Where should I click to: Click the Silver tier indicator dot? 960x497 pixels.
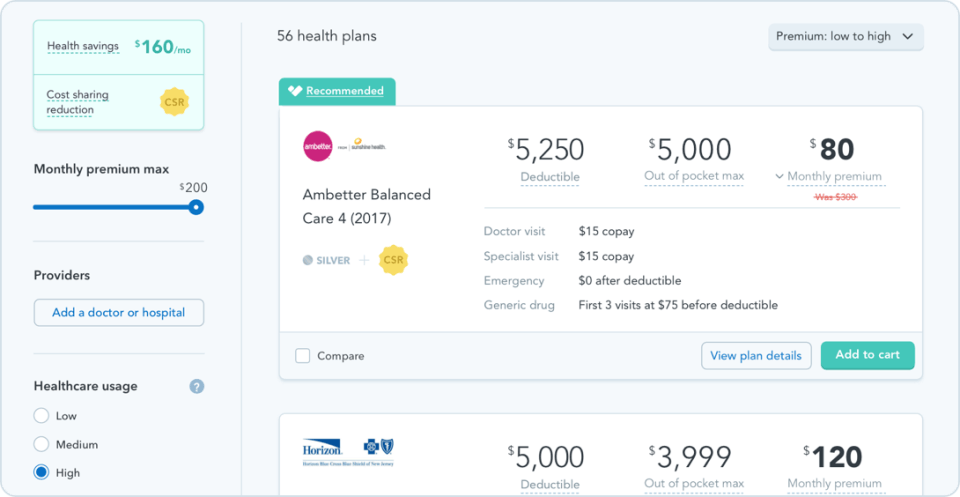pos(308,260)
